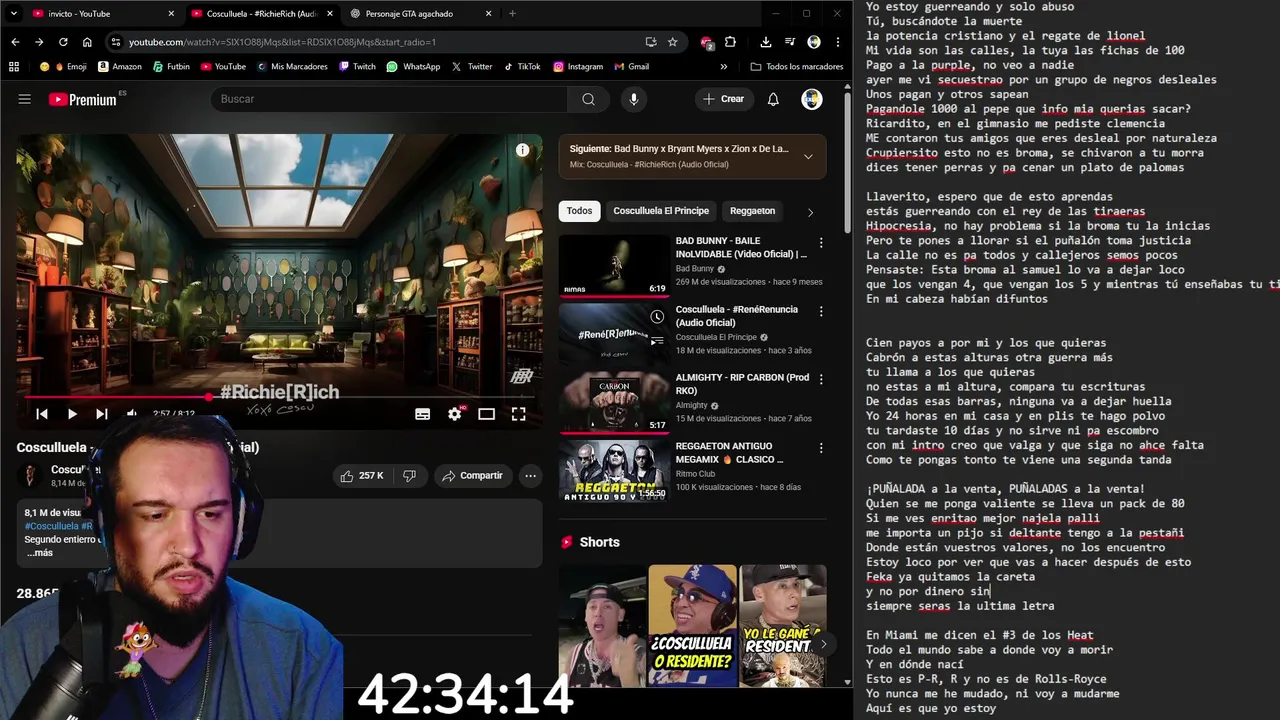Bookmark this page with star icon
This screenshot has width=1280, height=720.
[673, 42]
